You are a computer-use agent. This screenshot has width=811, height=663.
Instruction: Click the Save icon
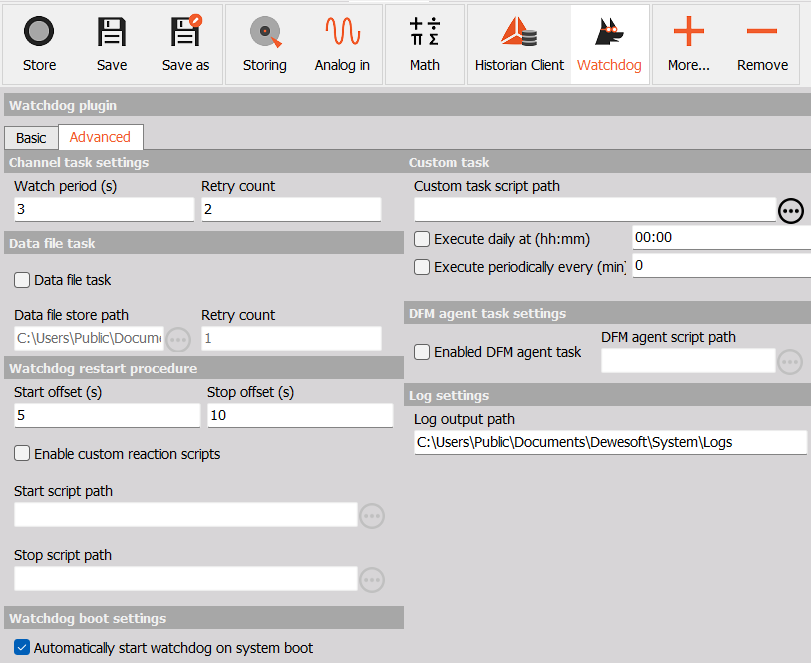[x=111, y=40]
